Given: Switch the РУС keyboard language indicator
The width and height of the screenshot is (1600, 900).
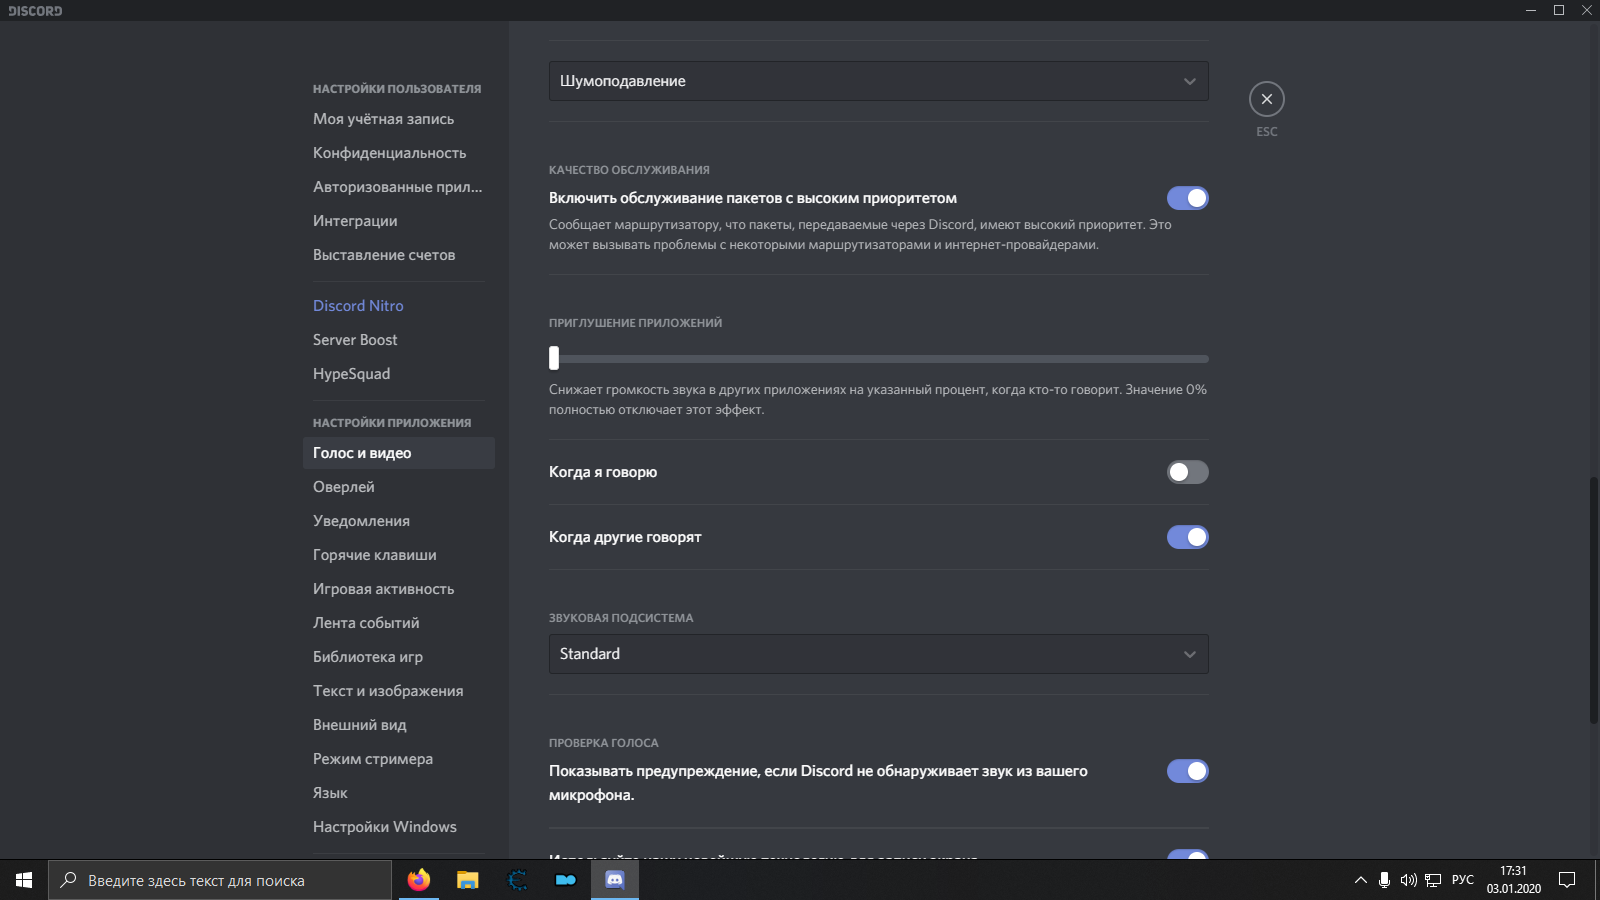Looking at the screenshot, I should coord(1463,880).
